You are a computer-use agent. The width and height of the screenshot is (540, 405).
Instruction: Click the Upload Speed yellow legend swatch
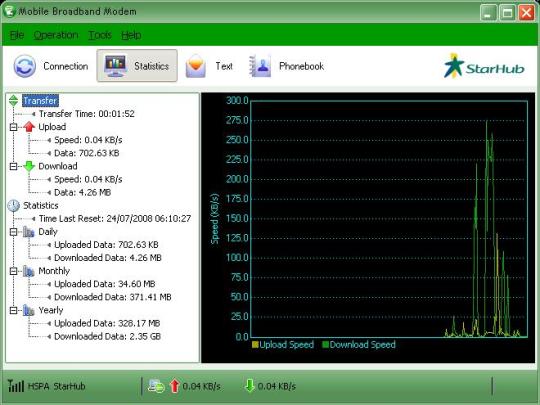click(x=255, y=344)
